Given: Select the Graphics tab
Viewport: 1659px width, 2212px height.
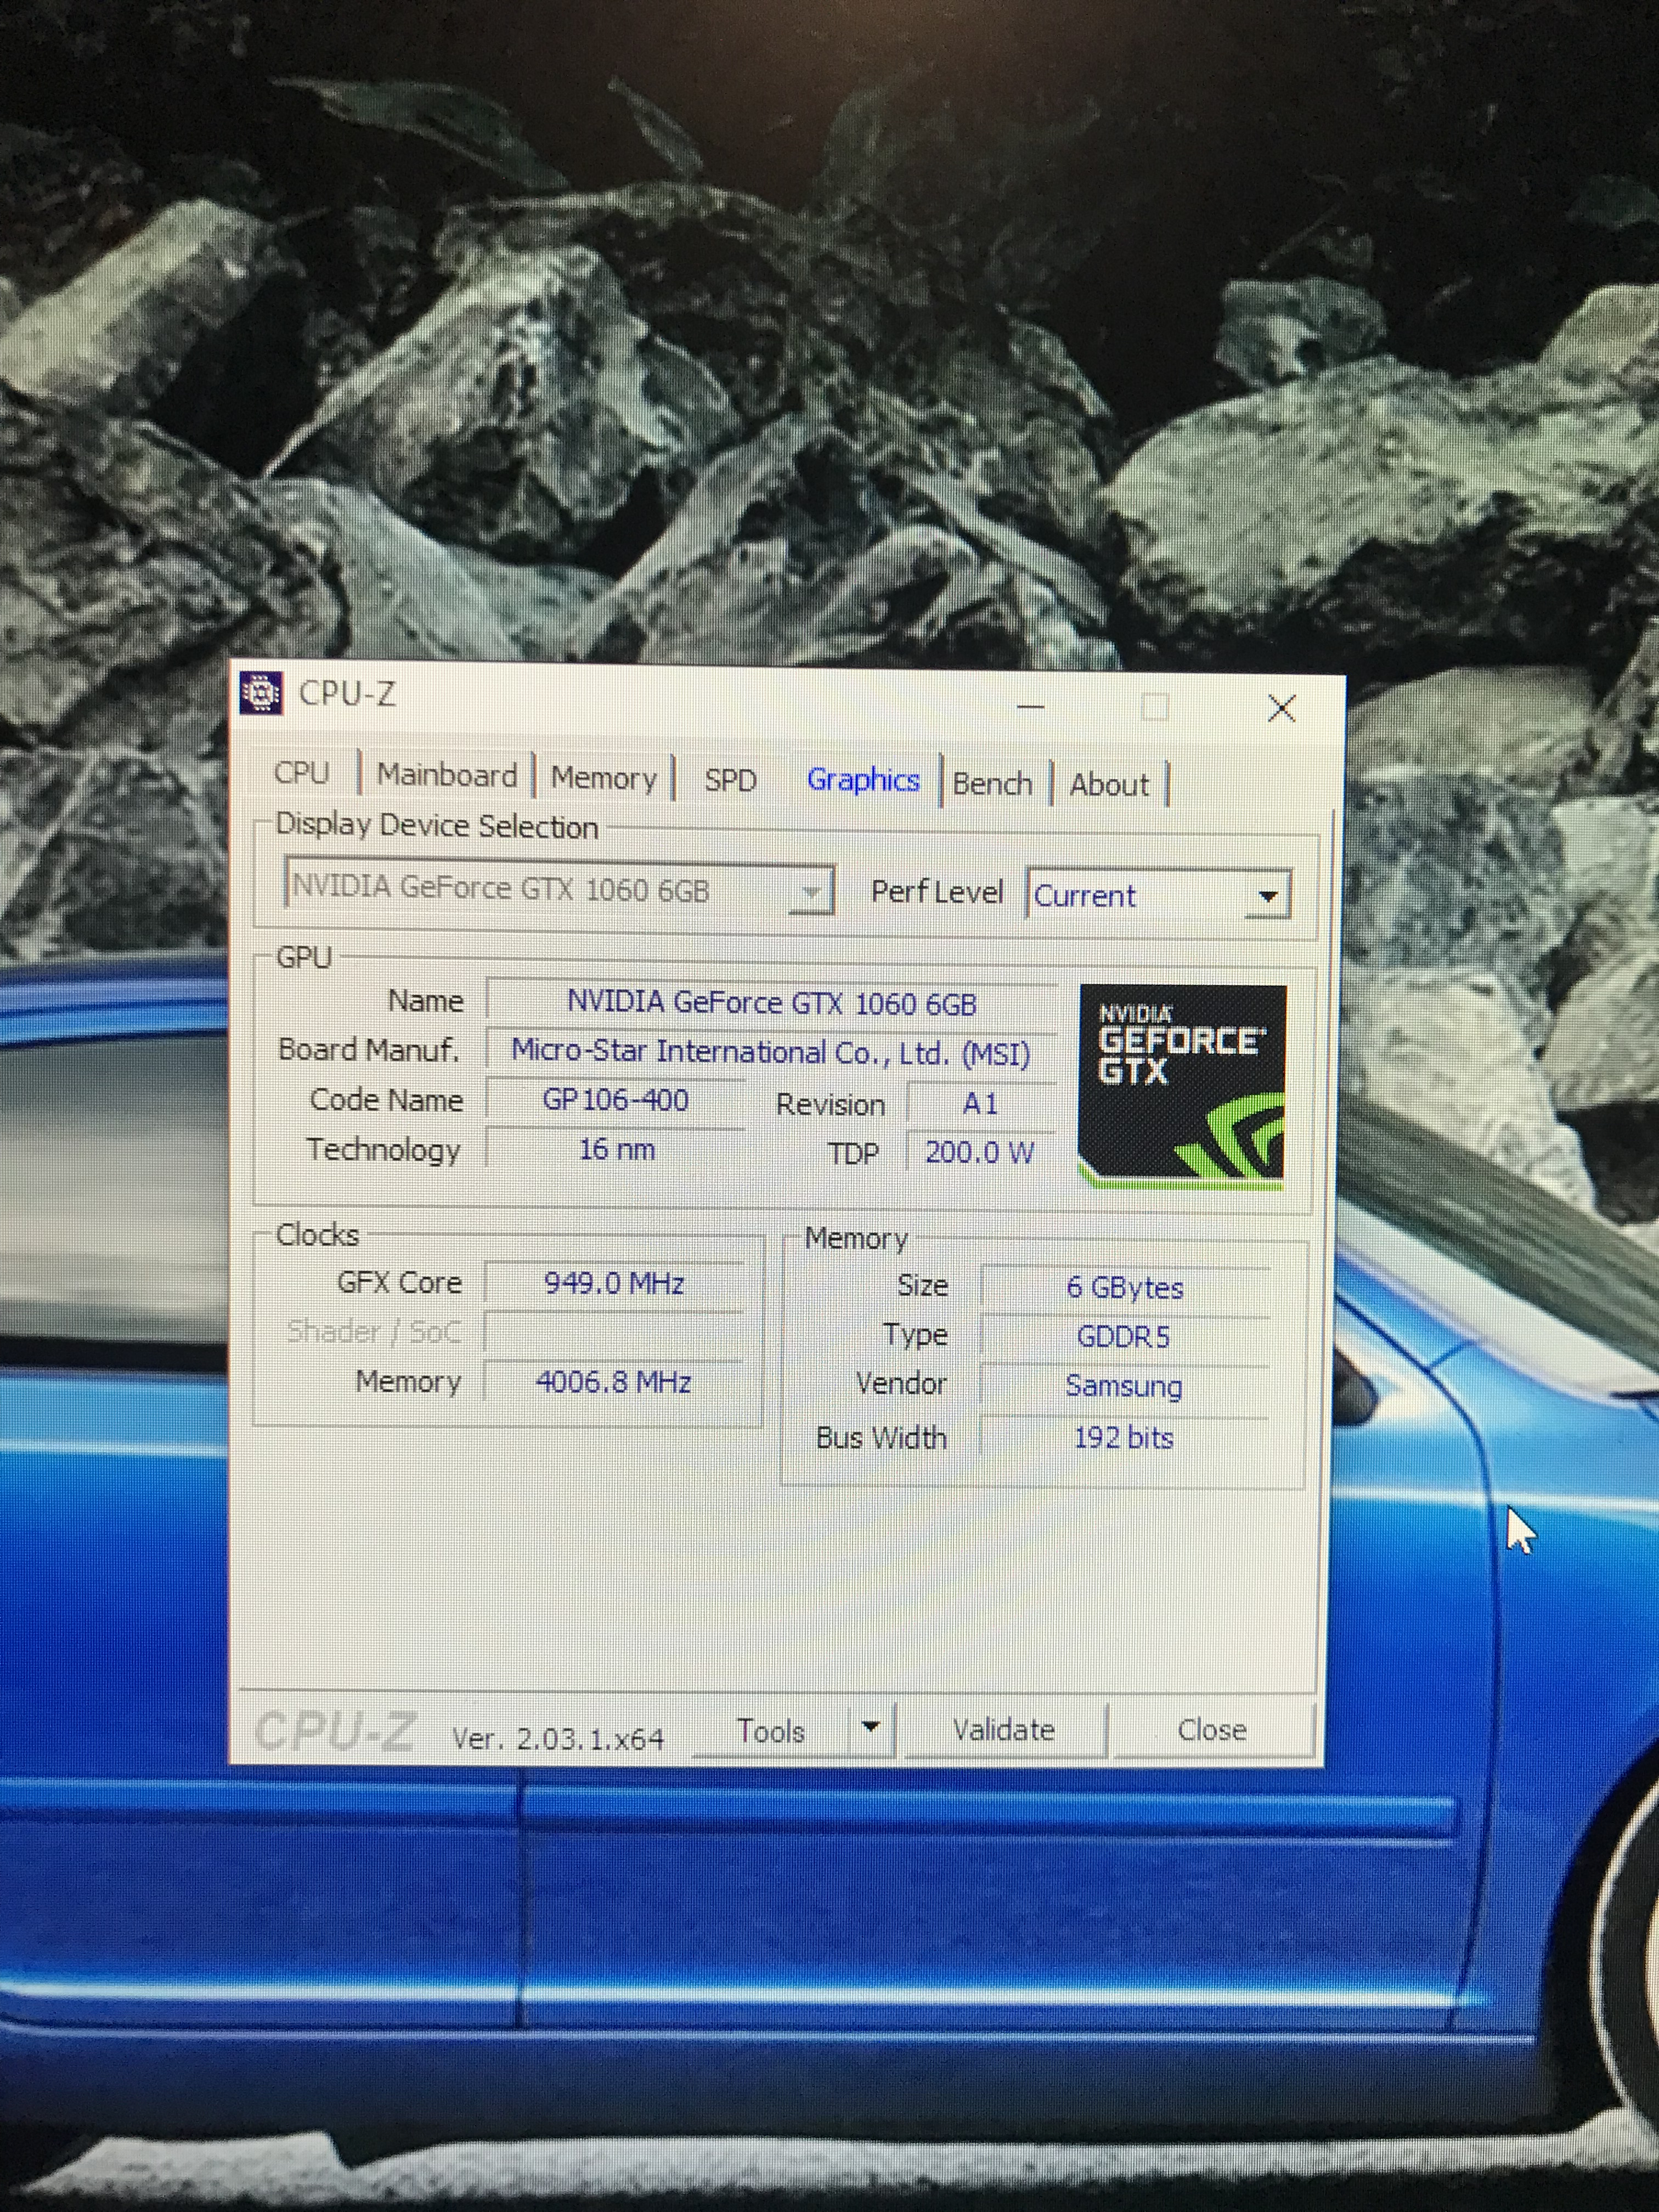Looking at the screenshot, I should [863, 780].
